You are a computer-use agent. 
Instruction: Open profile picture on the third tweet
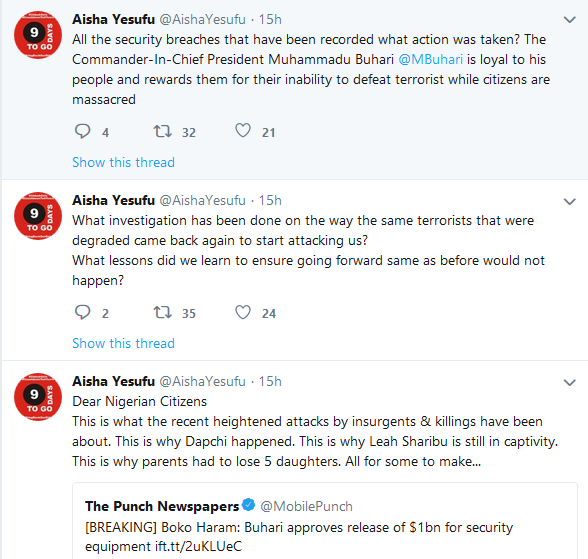38,397
